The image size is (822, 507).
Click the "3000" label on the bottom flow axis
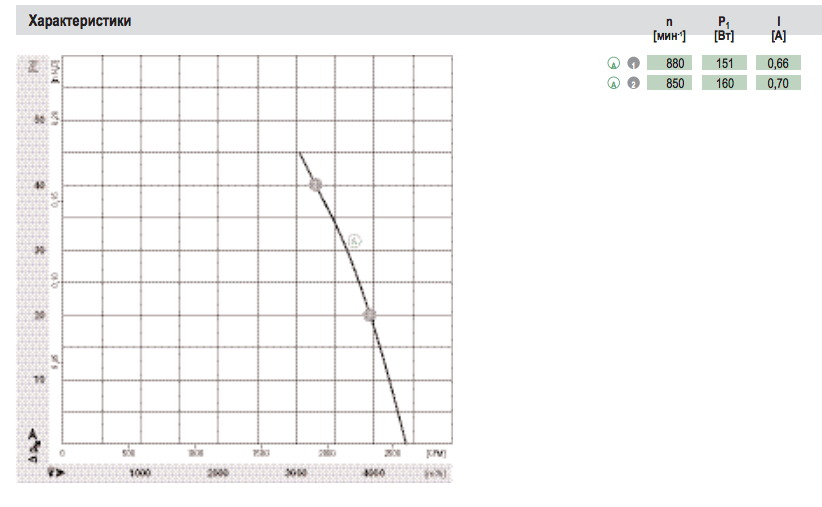[296, 473]
